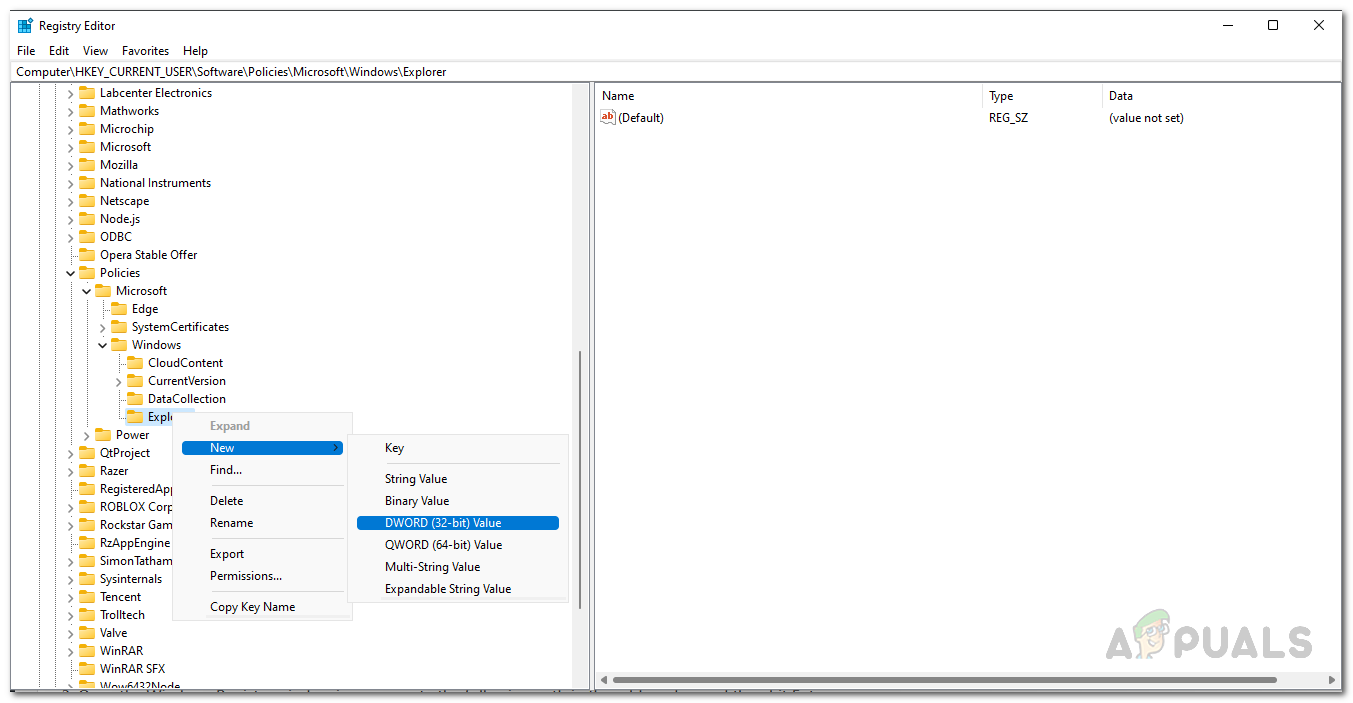Collapse the Windows key
Viewport: 1353px width, 703px height.
(103, 345)
